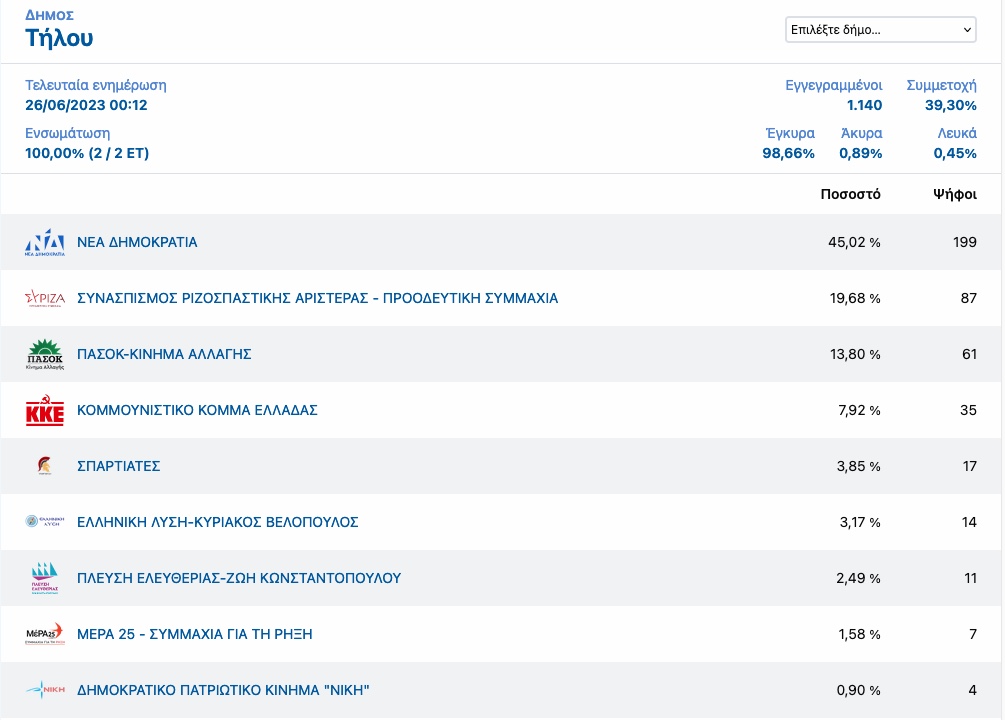Click the '87' votes cell

click(x=968, y=298)
